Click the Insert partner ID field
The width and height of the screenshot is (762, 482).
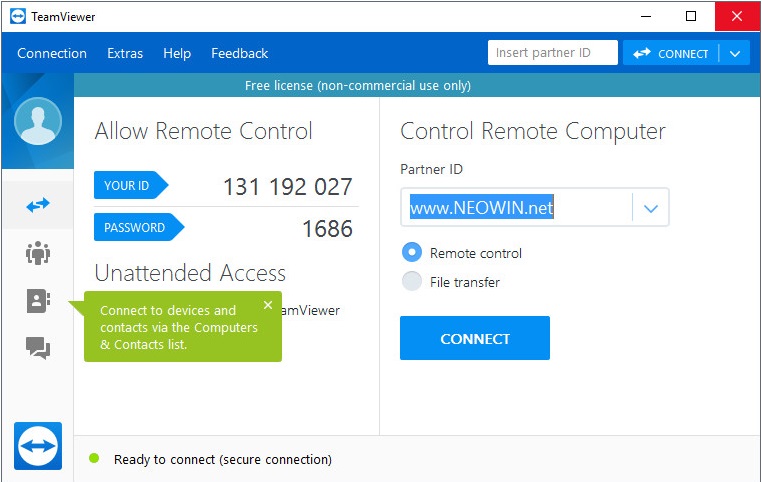click(552, 54)
